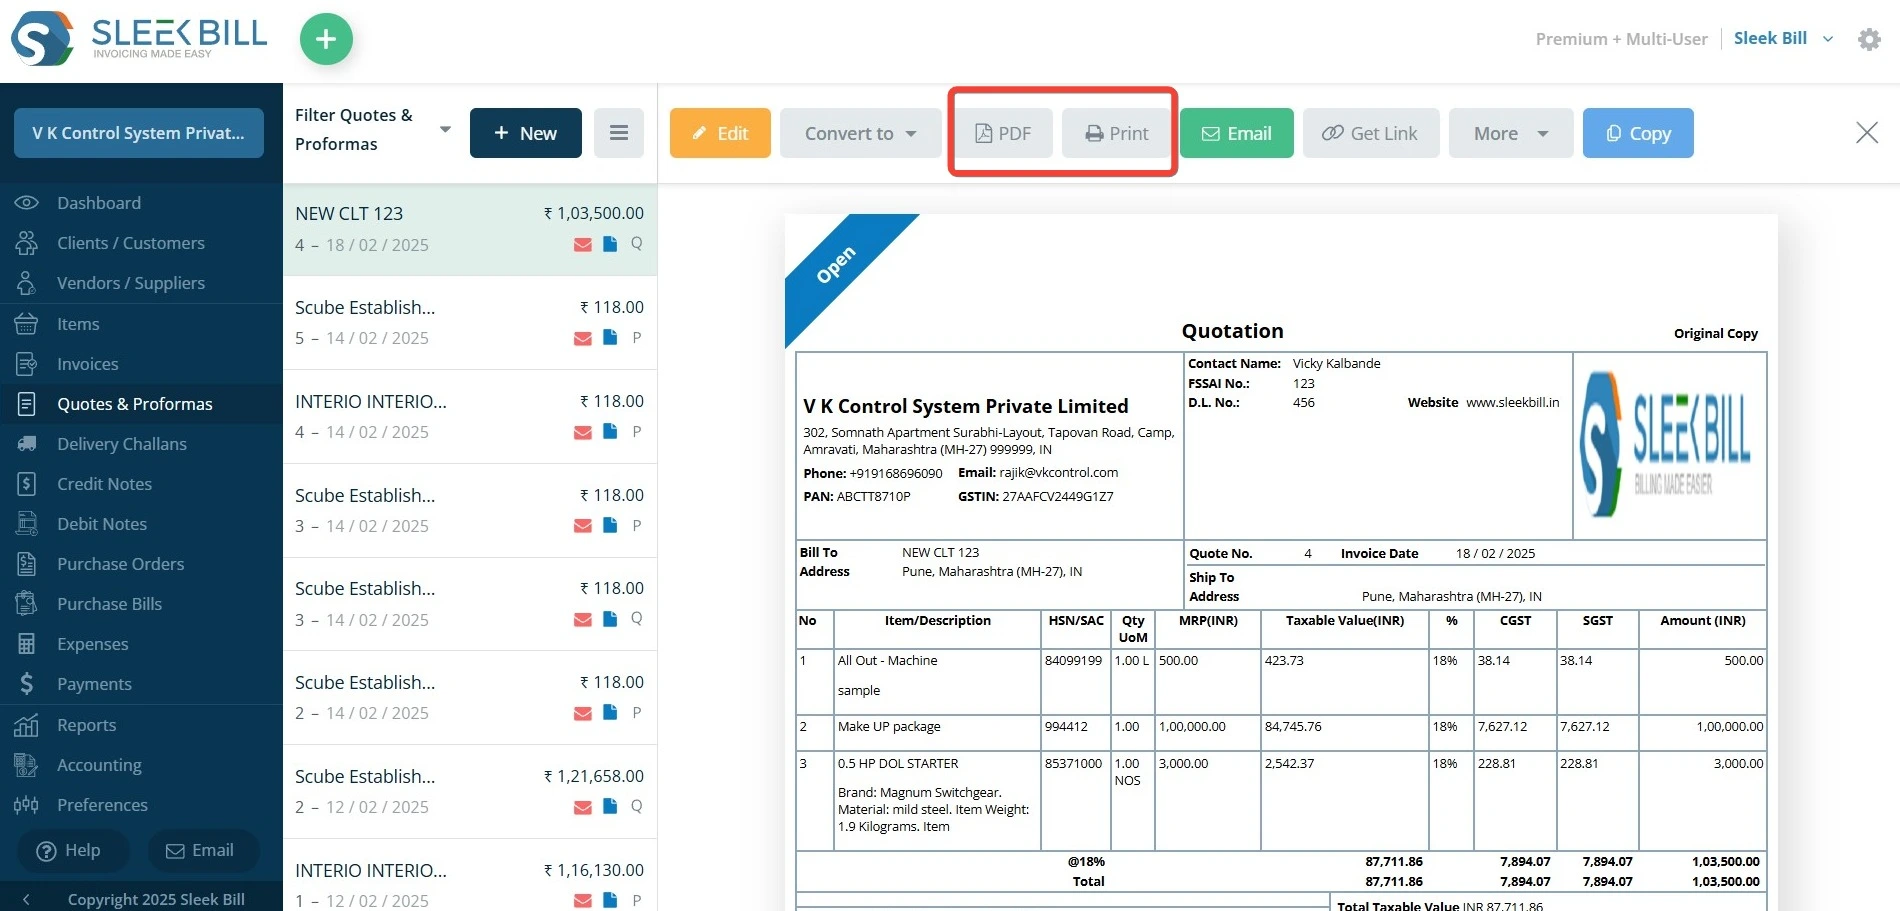Click the email icon on Scube 2 – 14/02/2025 row
The width and height of the screenshot is (1900, 911).
[583, 714]
